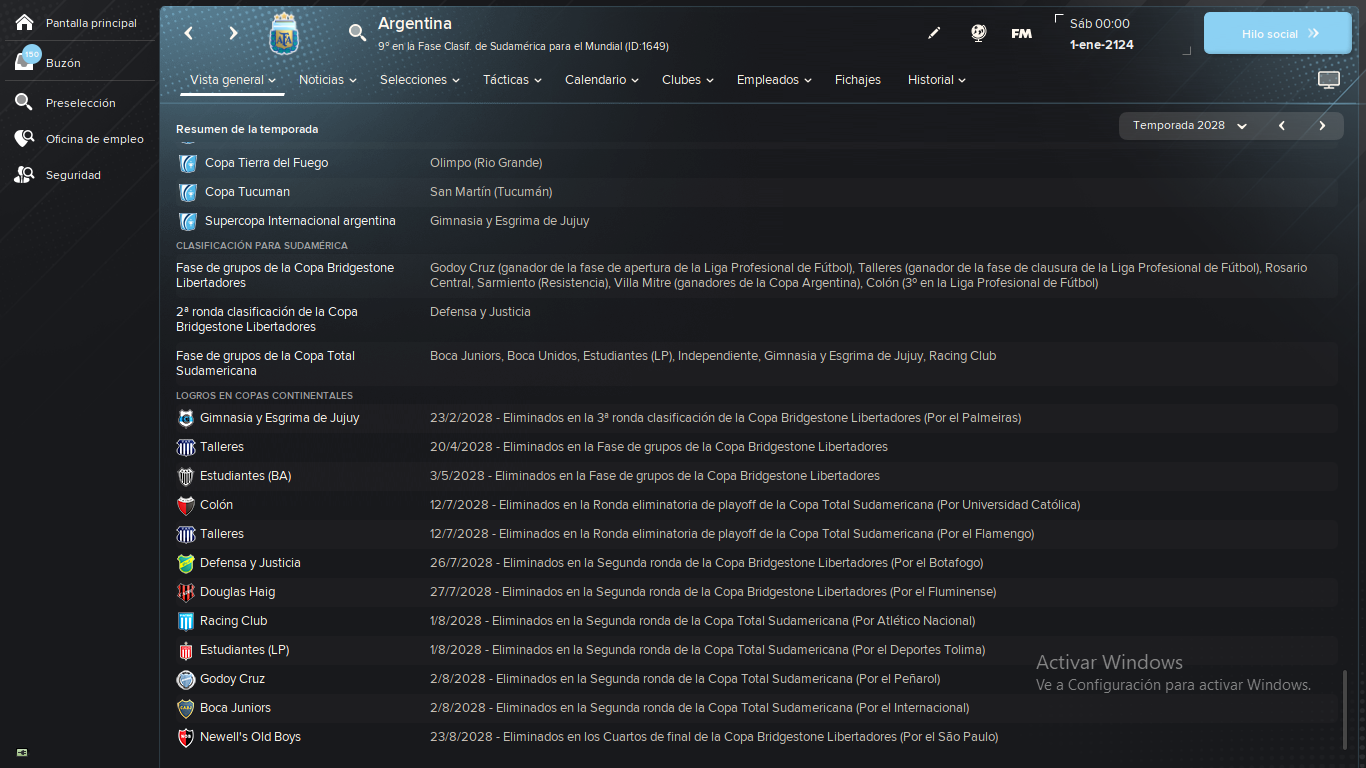Click the small icon at sidebar bottom

pos(22,752)
